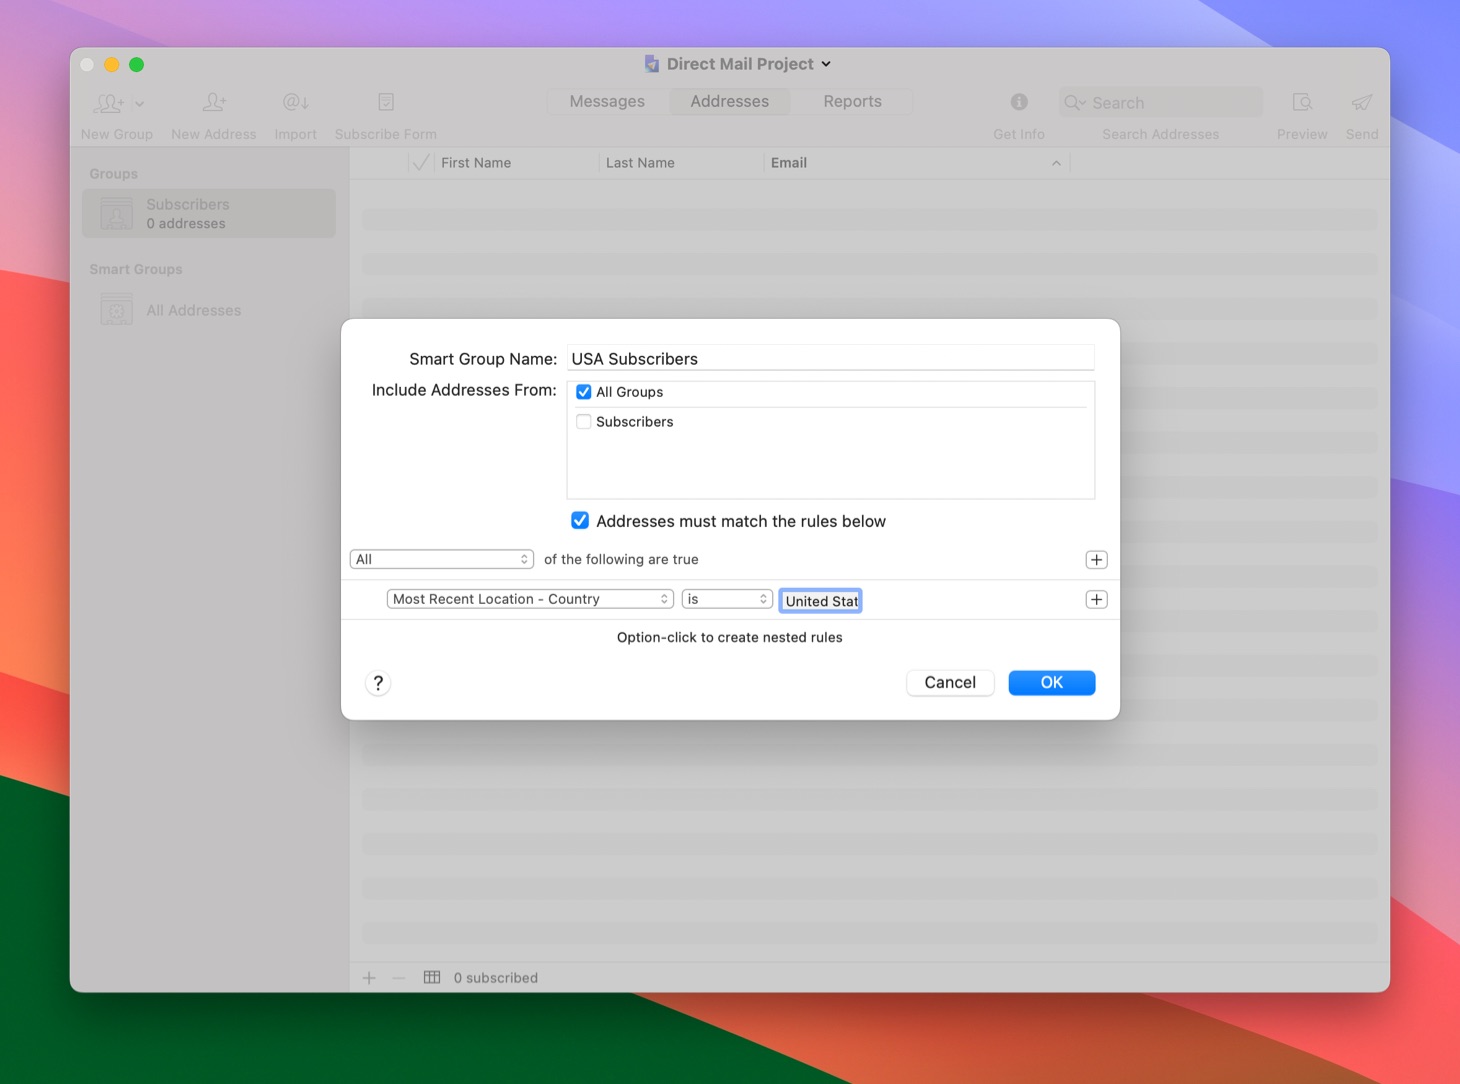Switch to the Addresses tab

(730, 101)
